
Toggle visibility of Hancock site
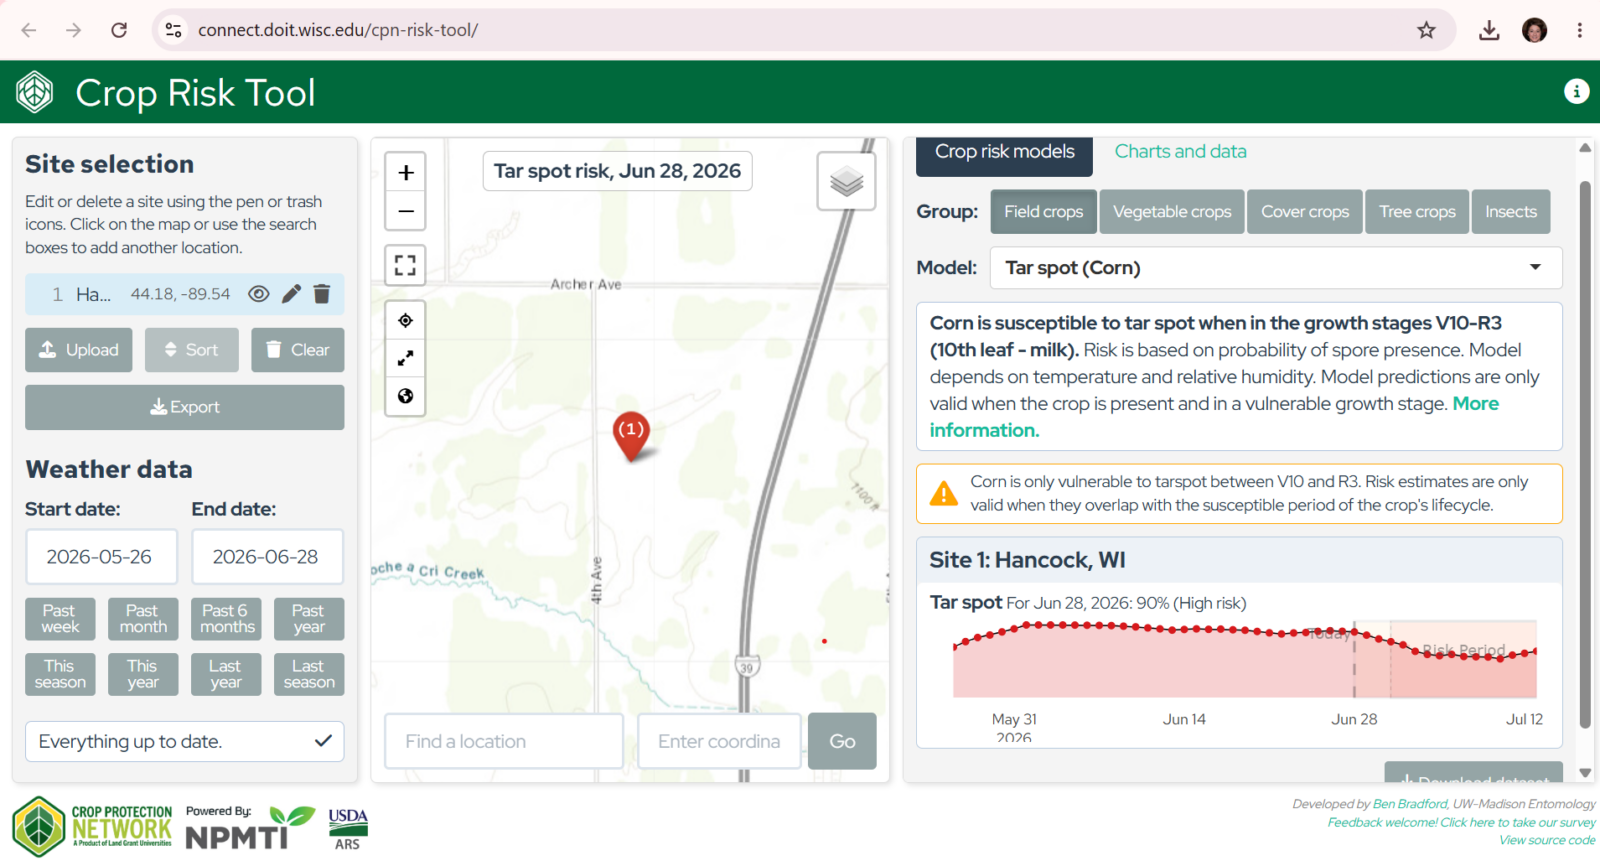(259, 294)
